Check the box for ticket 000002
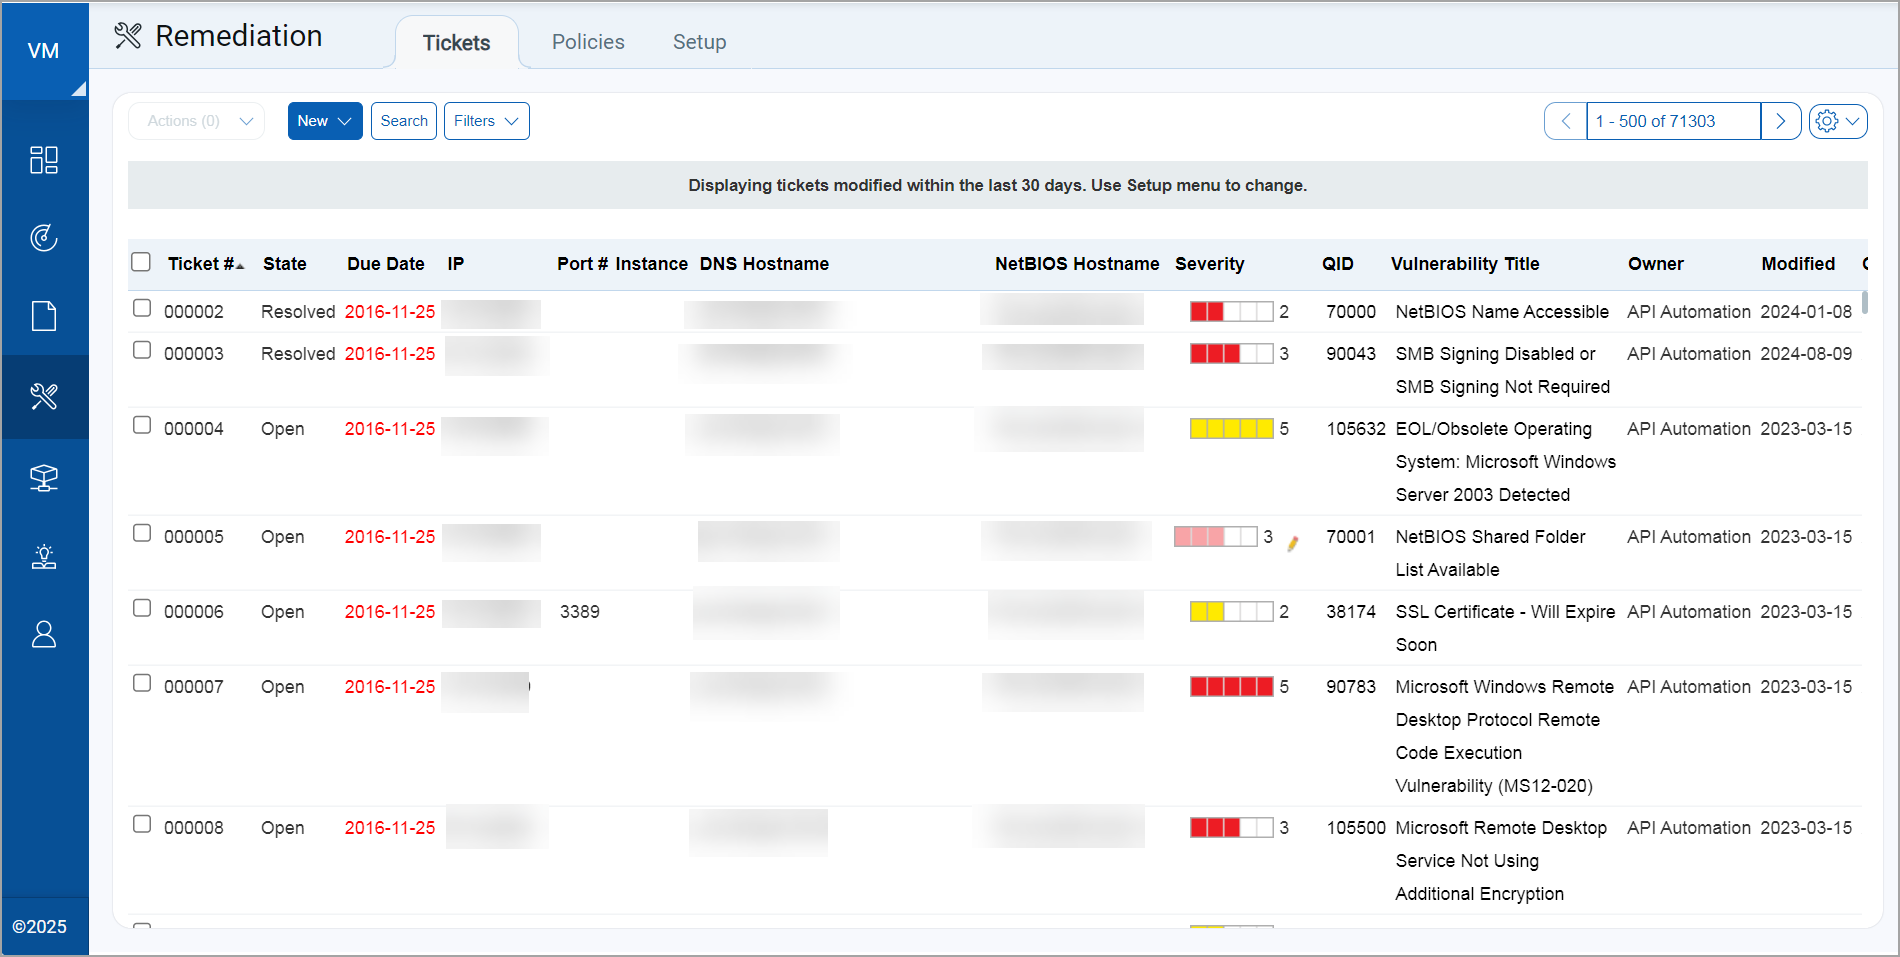 coord(142,309)
